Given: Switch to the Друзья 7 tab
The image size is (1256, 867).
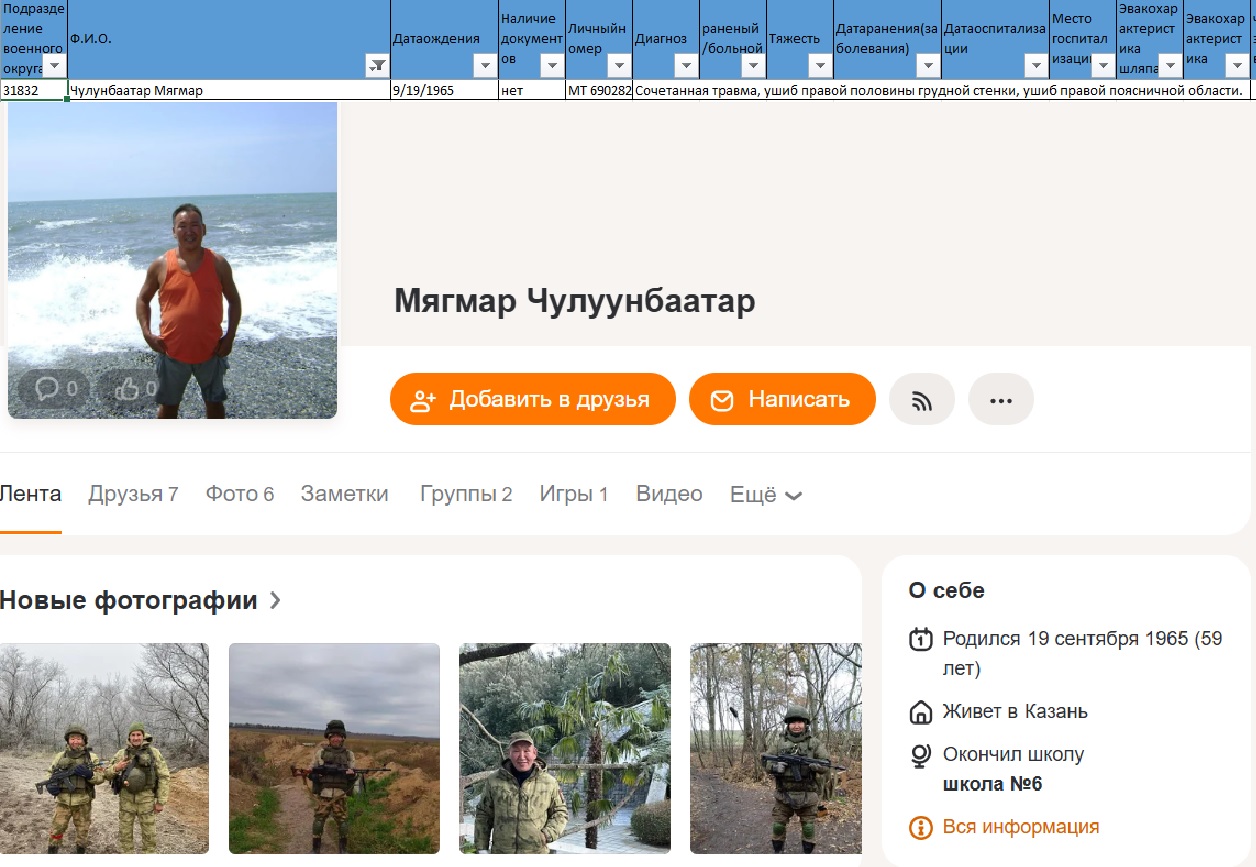Looking at the screenshot, I should [x=133, y=494].
